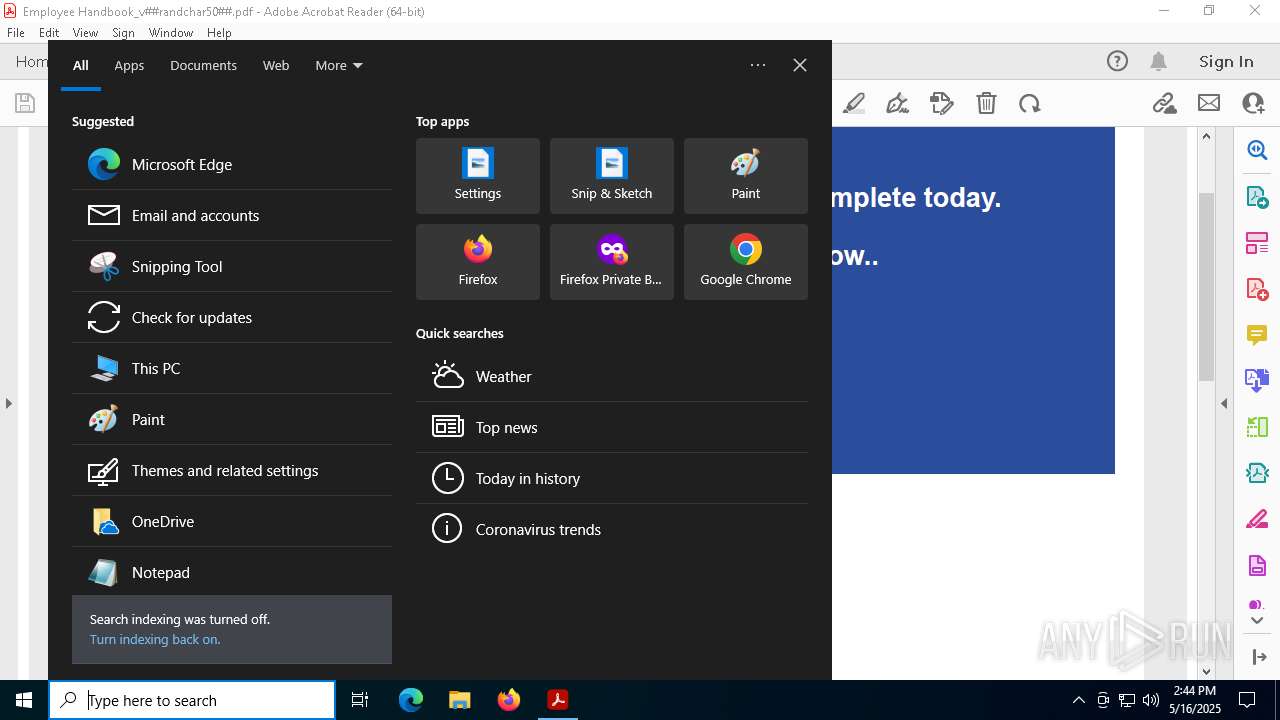The height and width of the screenshot is (720, 1280).
Task: Open Acrobat notifications bell
Action: click(x=1158, y=62)
